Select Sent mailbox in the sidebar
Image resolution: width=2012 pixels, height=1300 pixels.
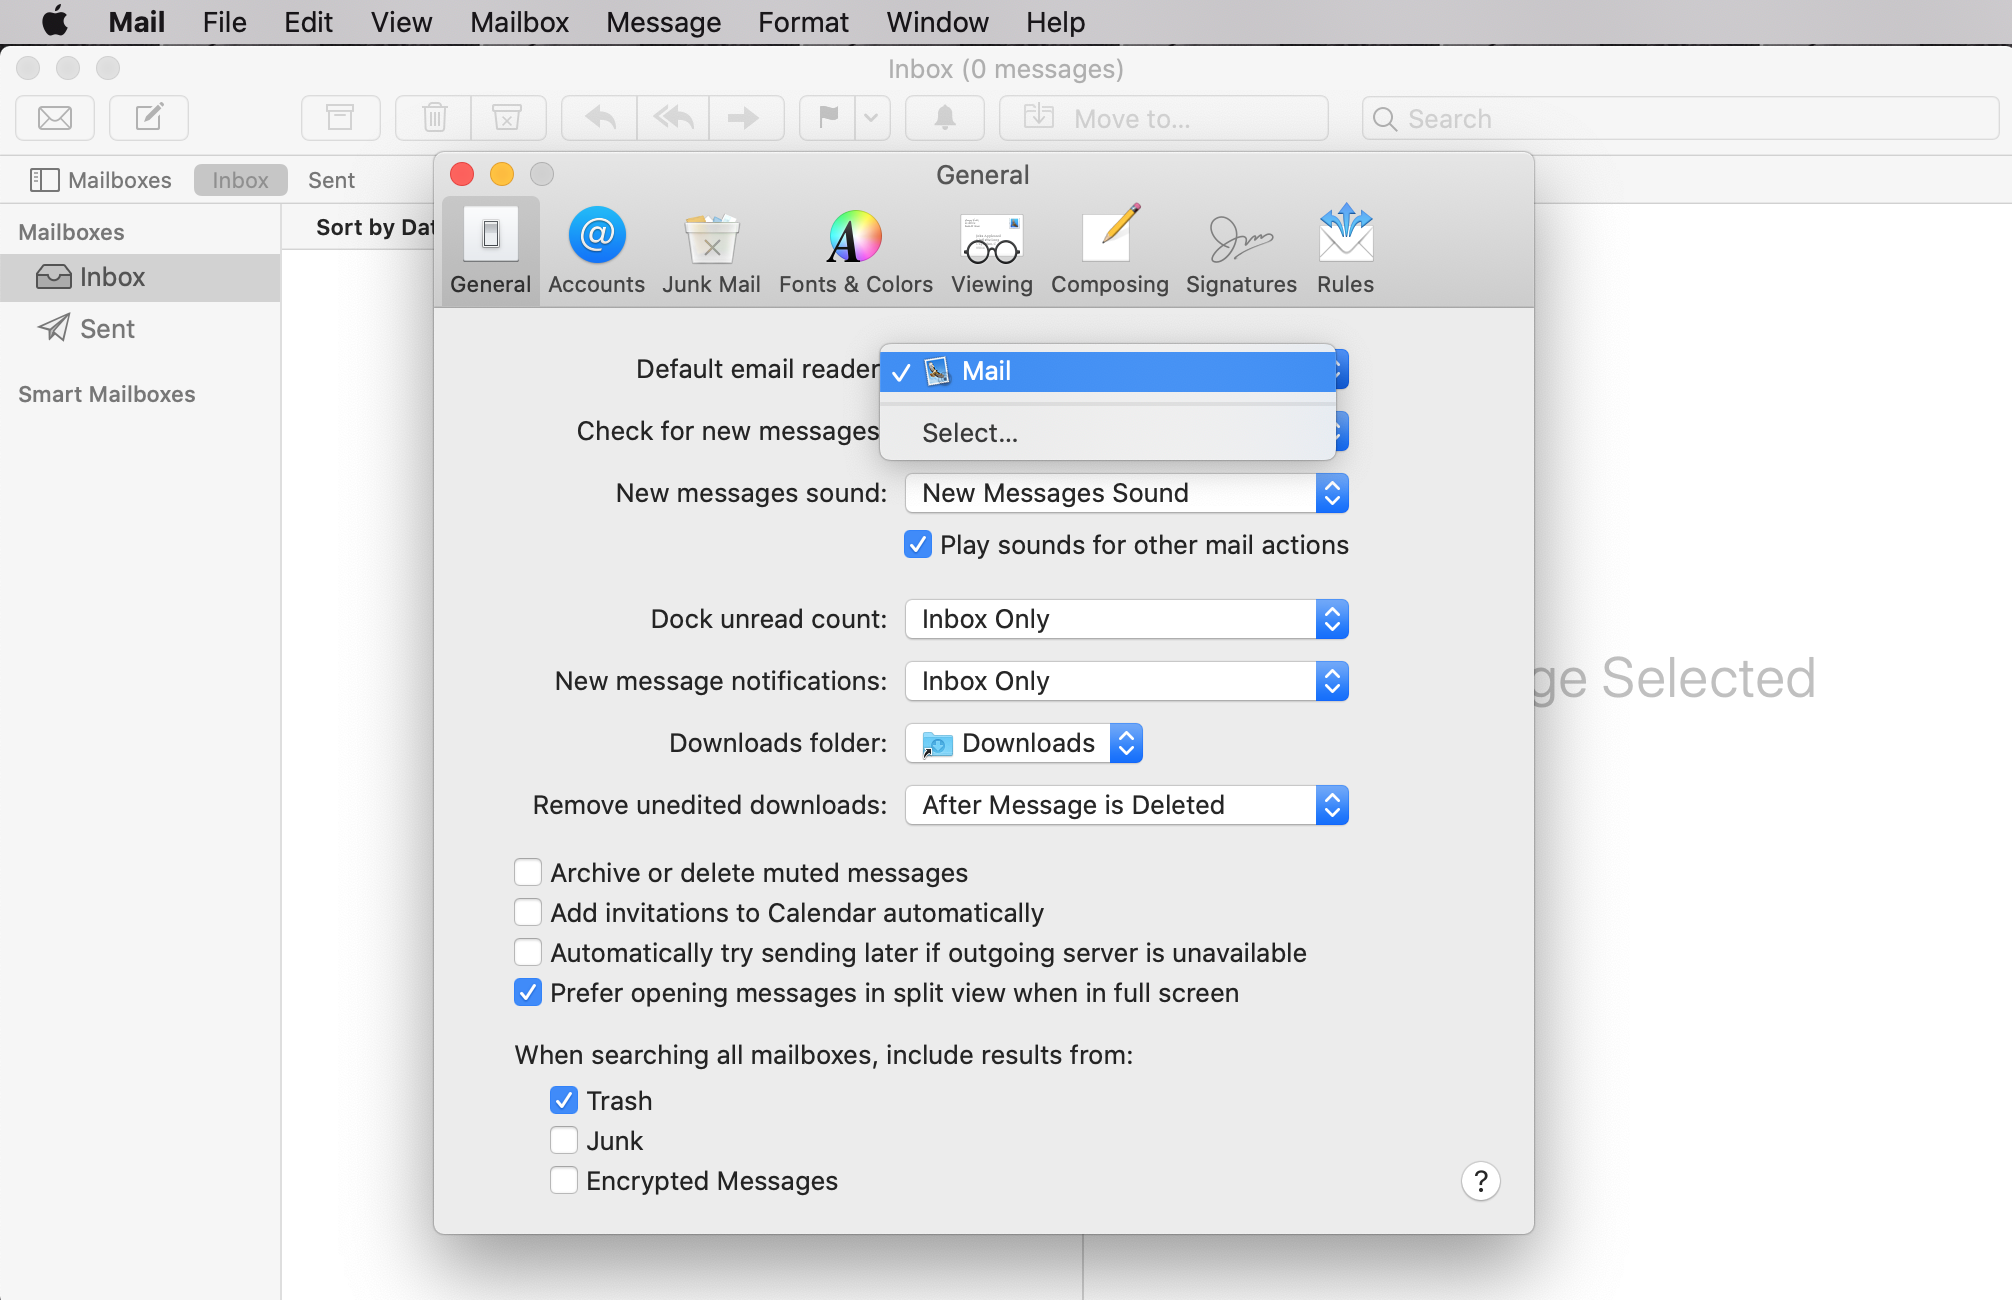point(140,329)
